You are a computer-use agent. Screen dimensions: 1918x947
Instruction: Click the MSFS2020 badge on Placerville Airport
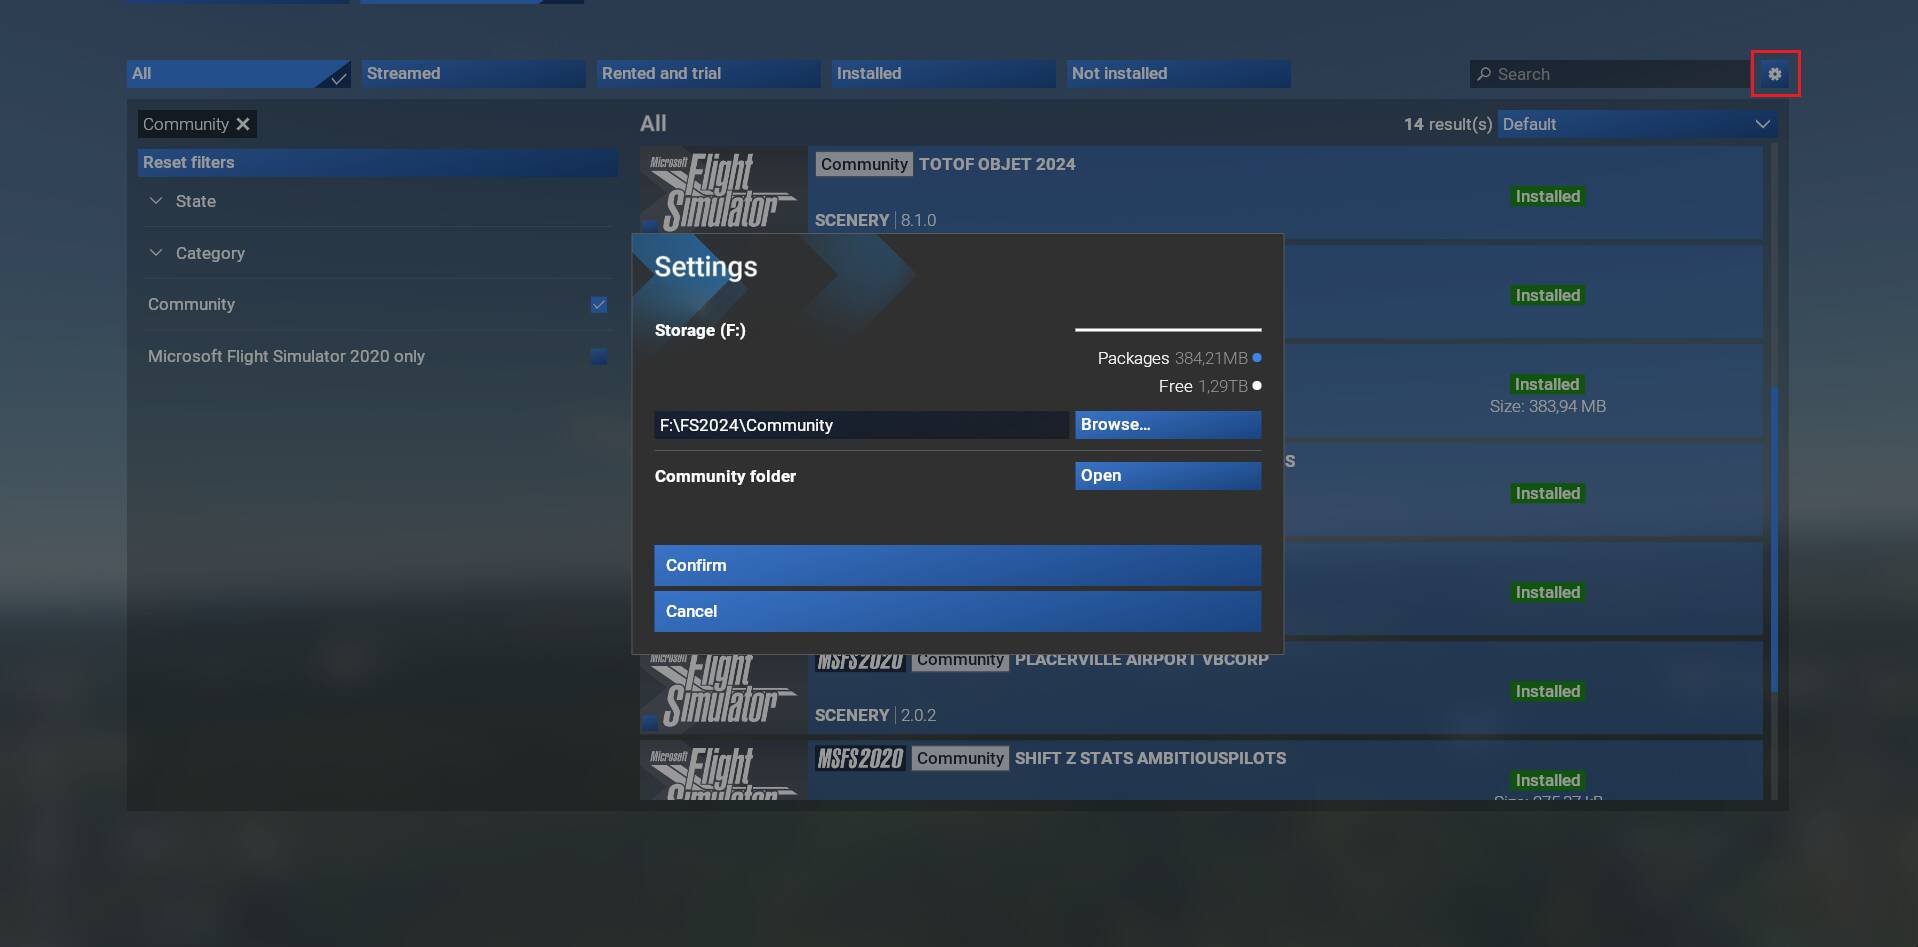coord(859,662)
